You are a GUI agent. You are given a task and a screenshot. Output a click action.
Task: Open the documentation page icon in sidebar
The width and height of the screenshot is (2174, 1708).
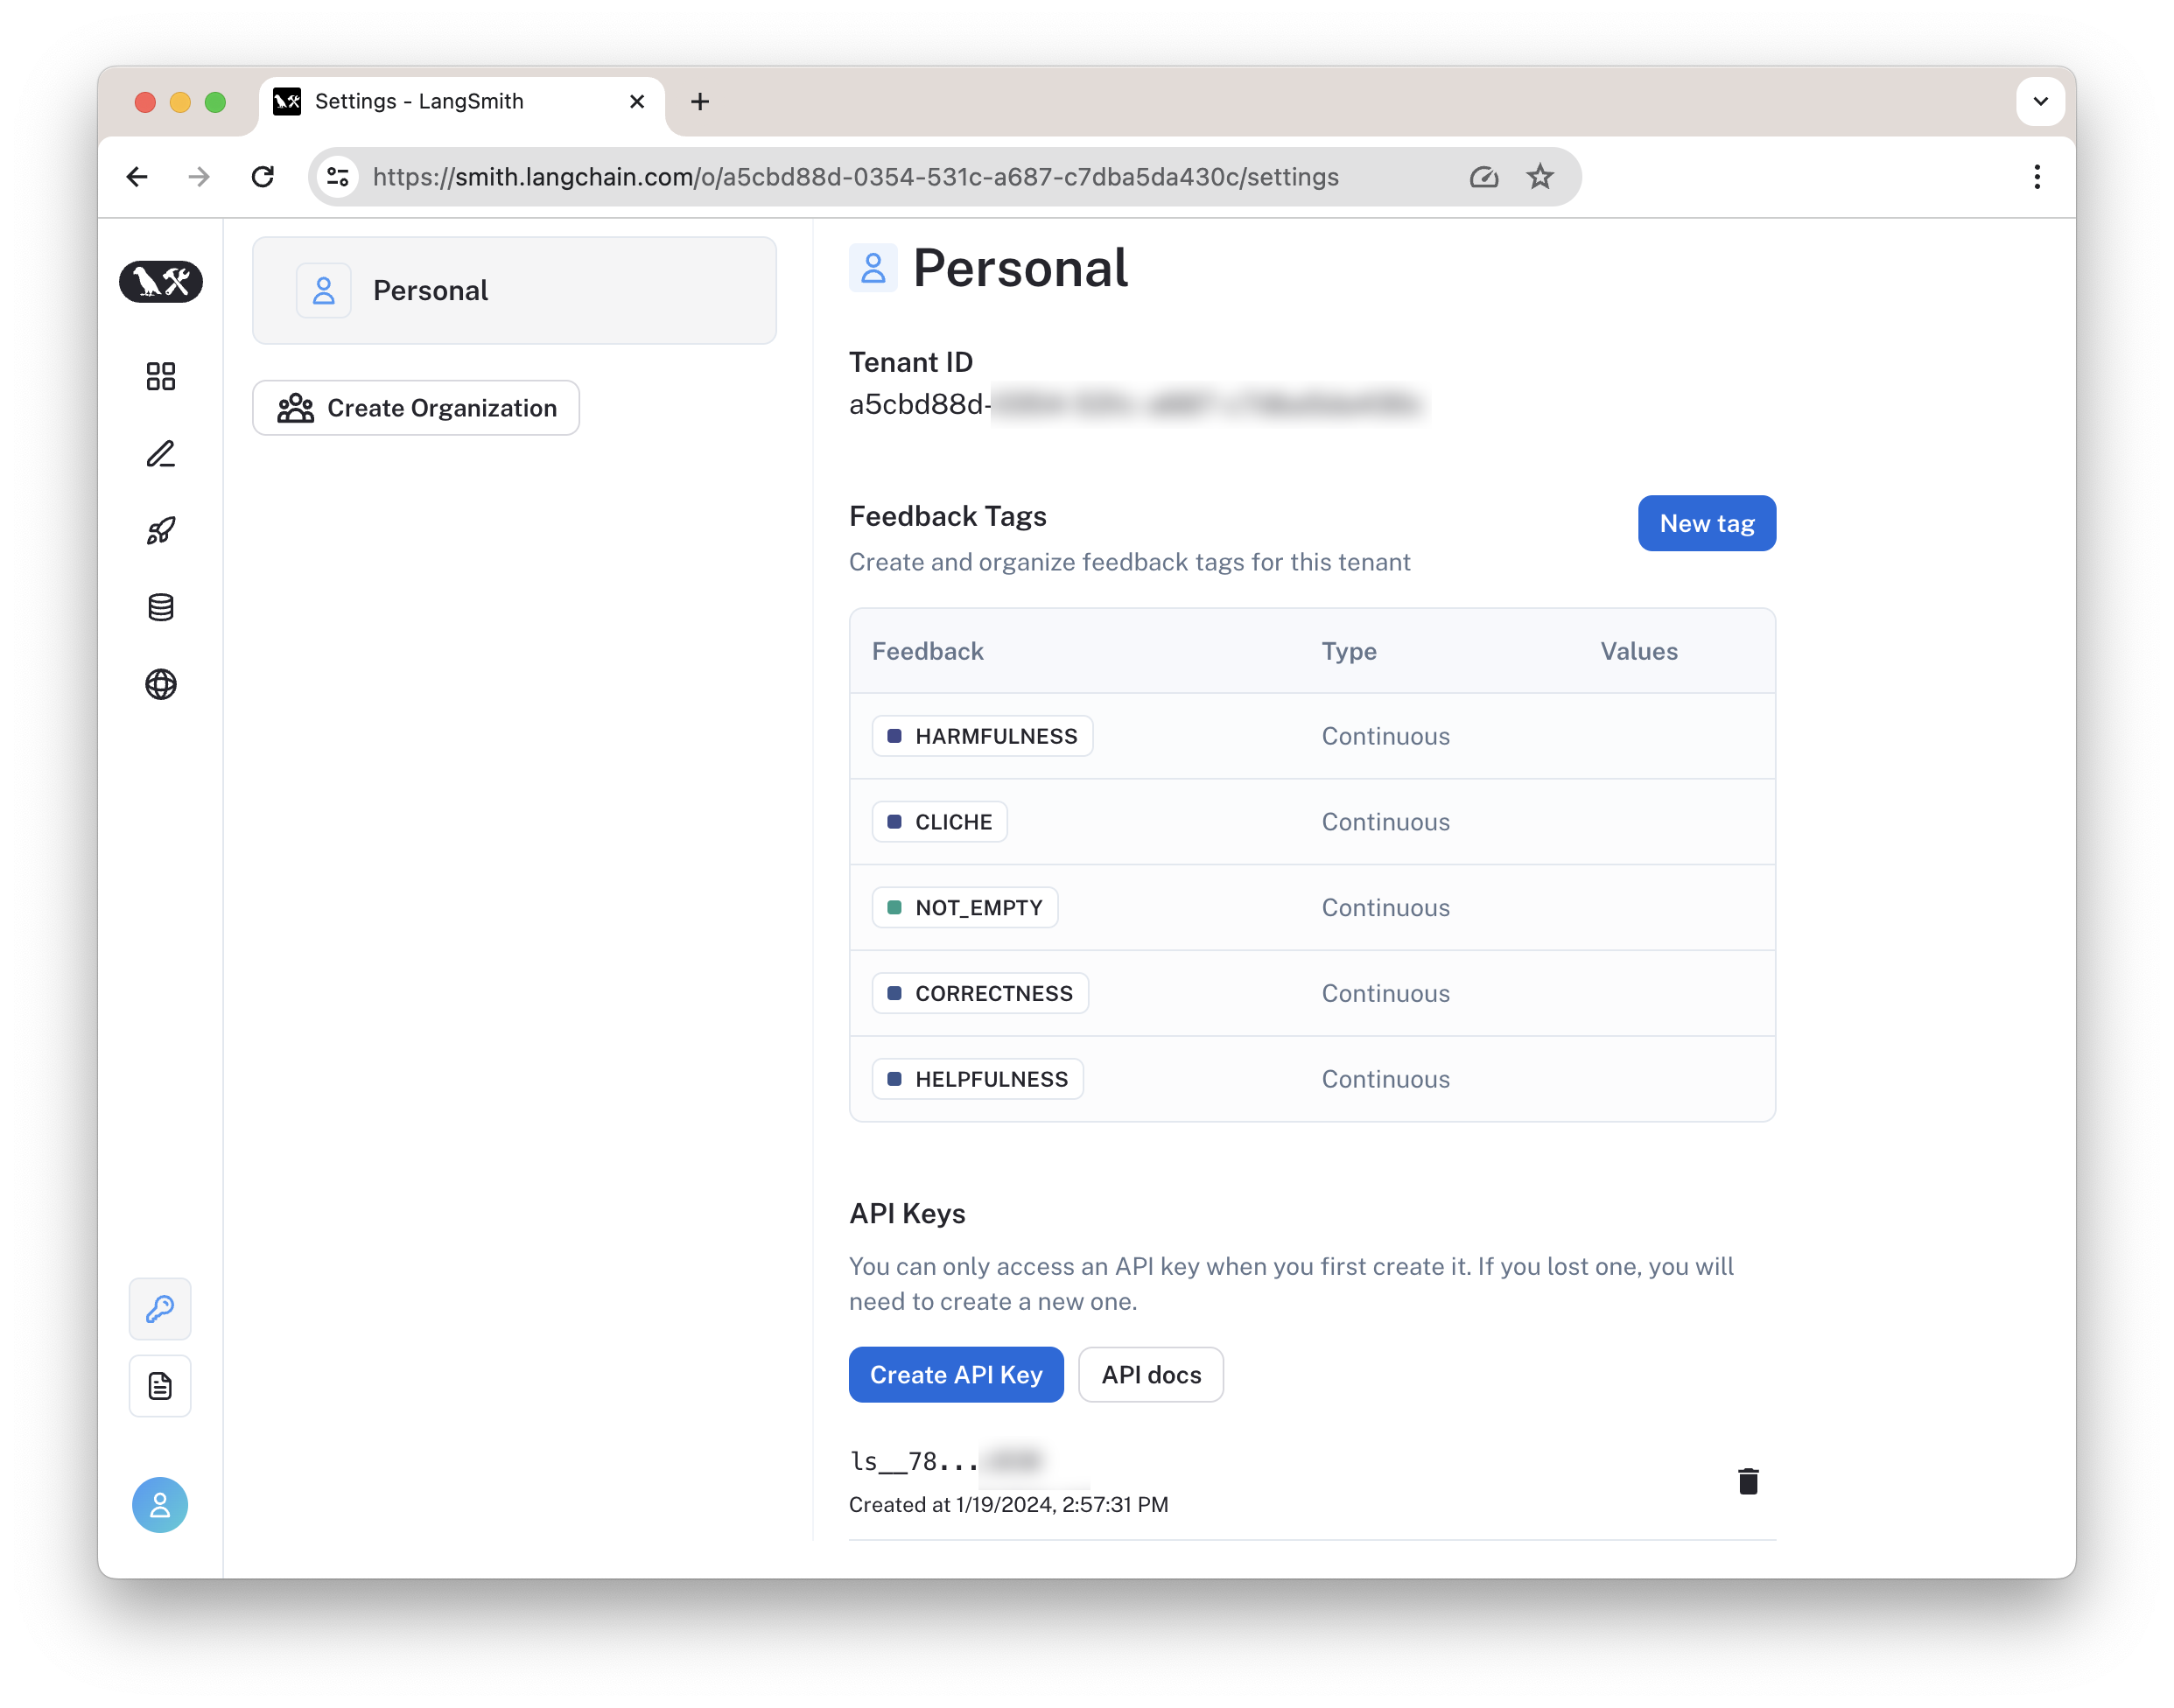160,1386
